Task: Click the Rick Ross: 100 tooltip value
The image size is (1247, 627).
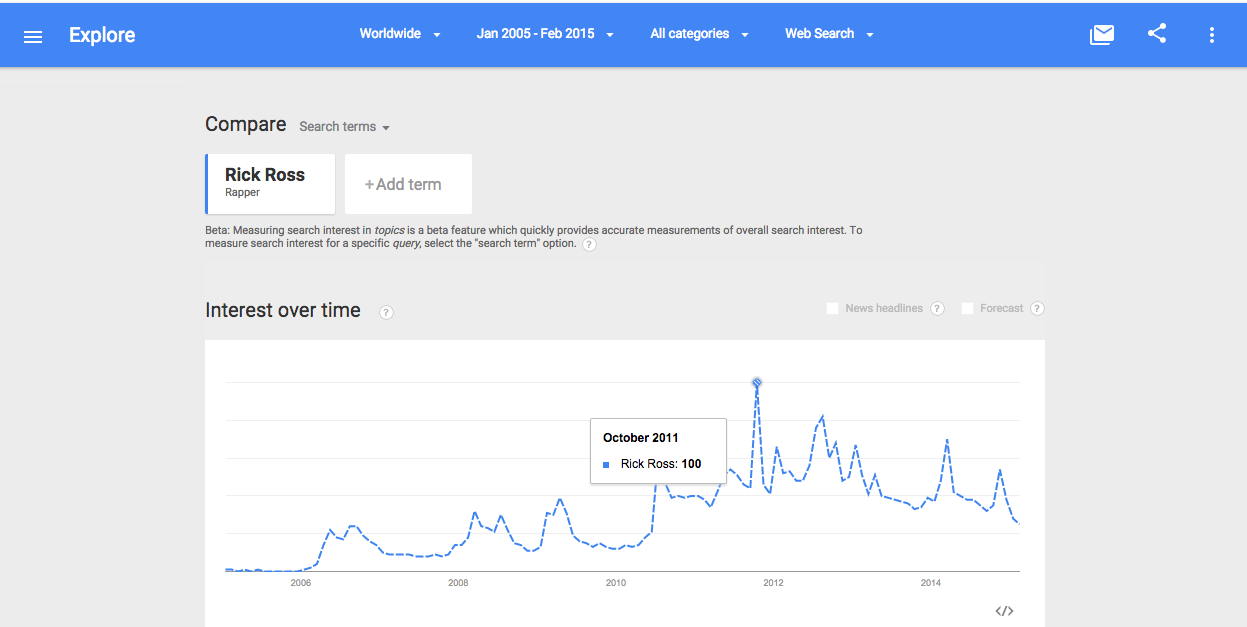Action: click(x=661, y=464)
